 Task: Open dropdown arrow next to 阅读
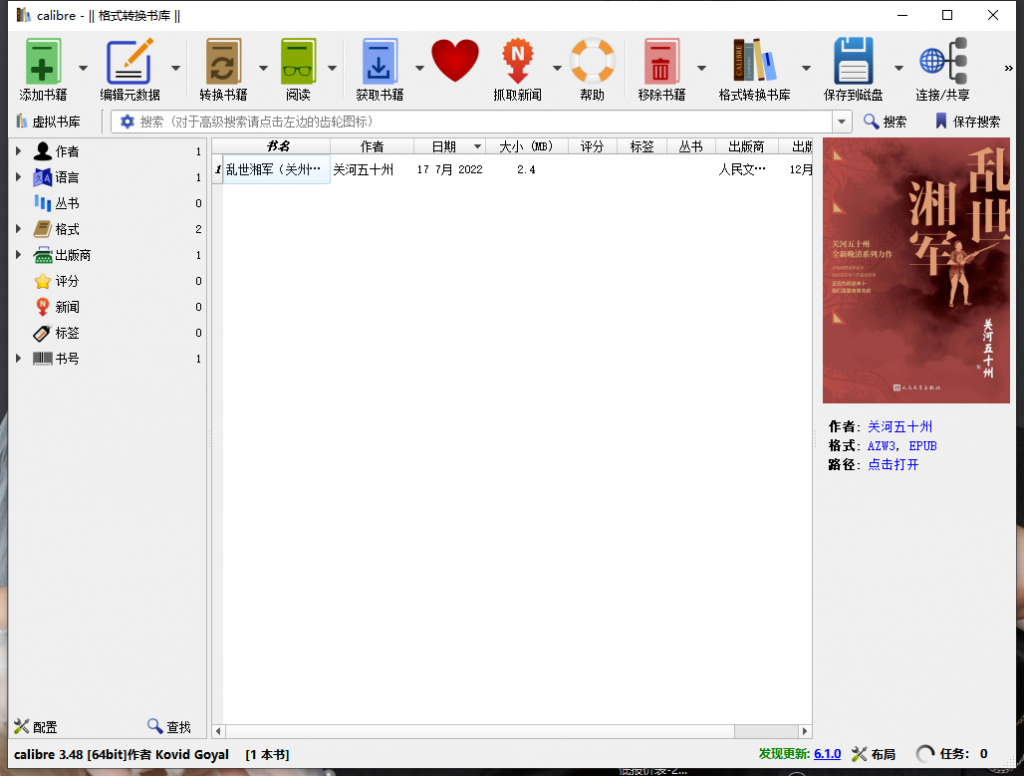(x=332, y=68)
